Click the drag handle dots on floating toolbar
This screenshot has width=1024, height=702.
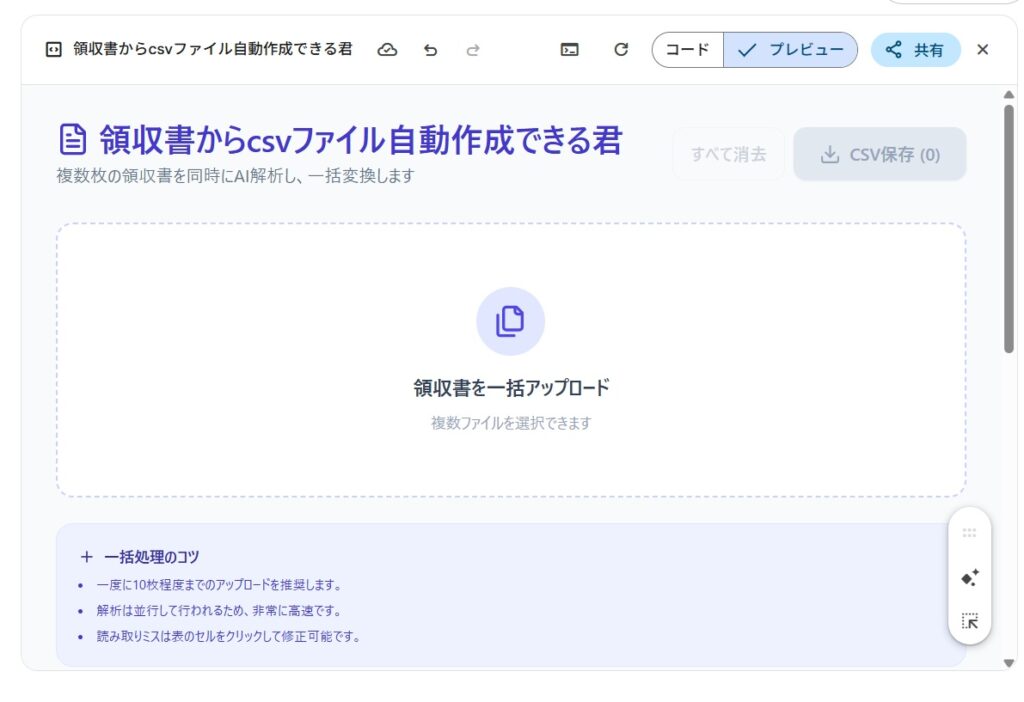coord(969,533)
